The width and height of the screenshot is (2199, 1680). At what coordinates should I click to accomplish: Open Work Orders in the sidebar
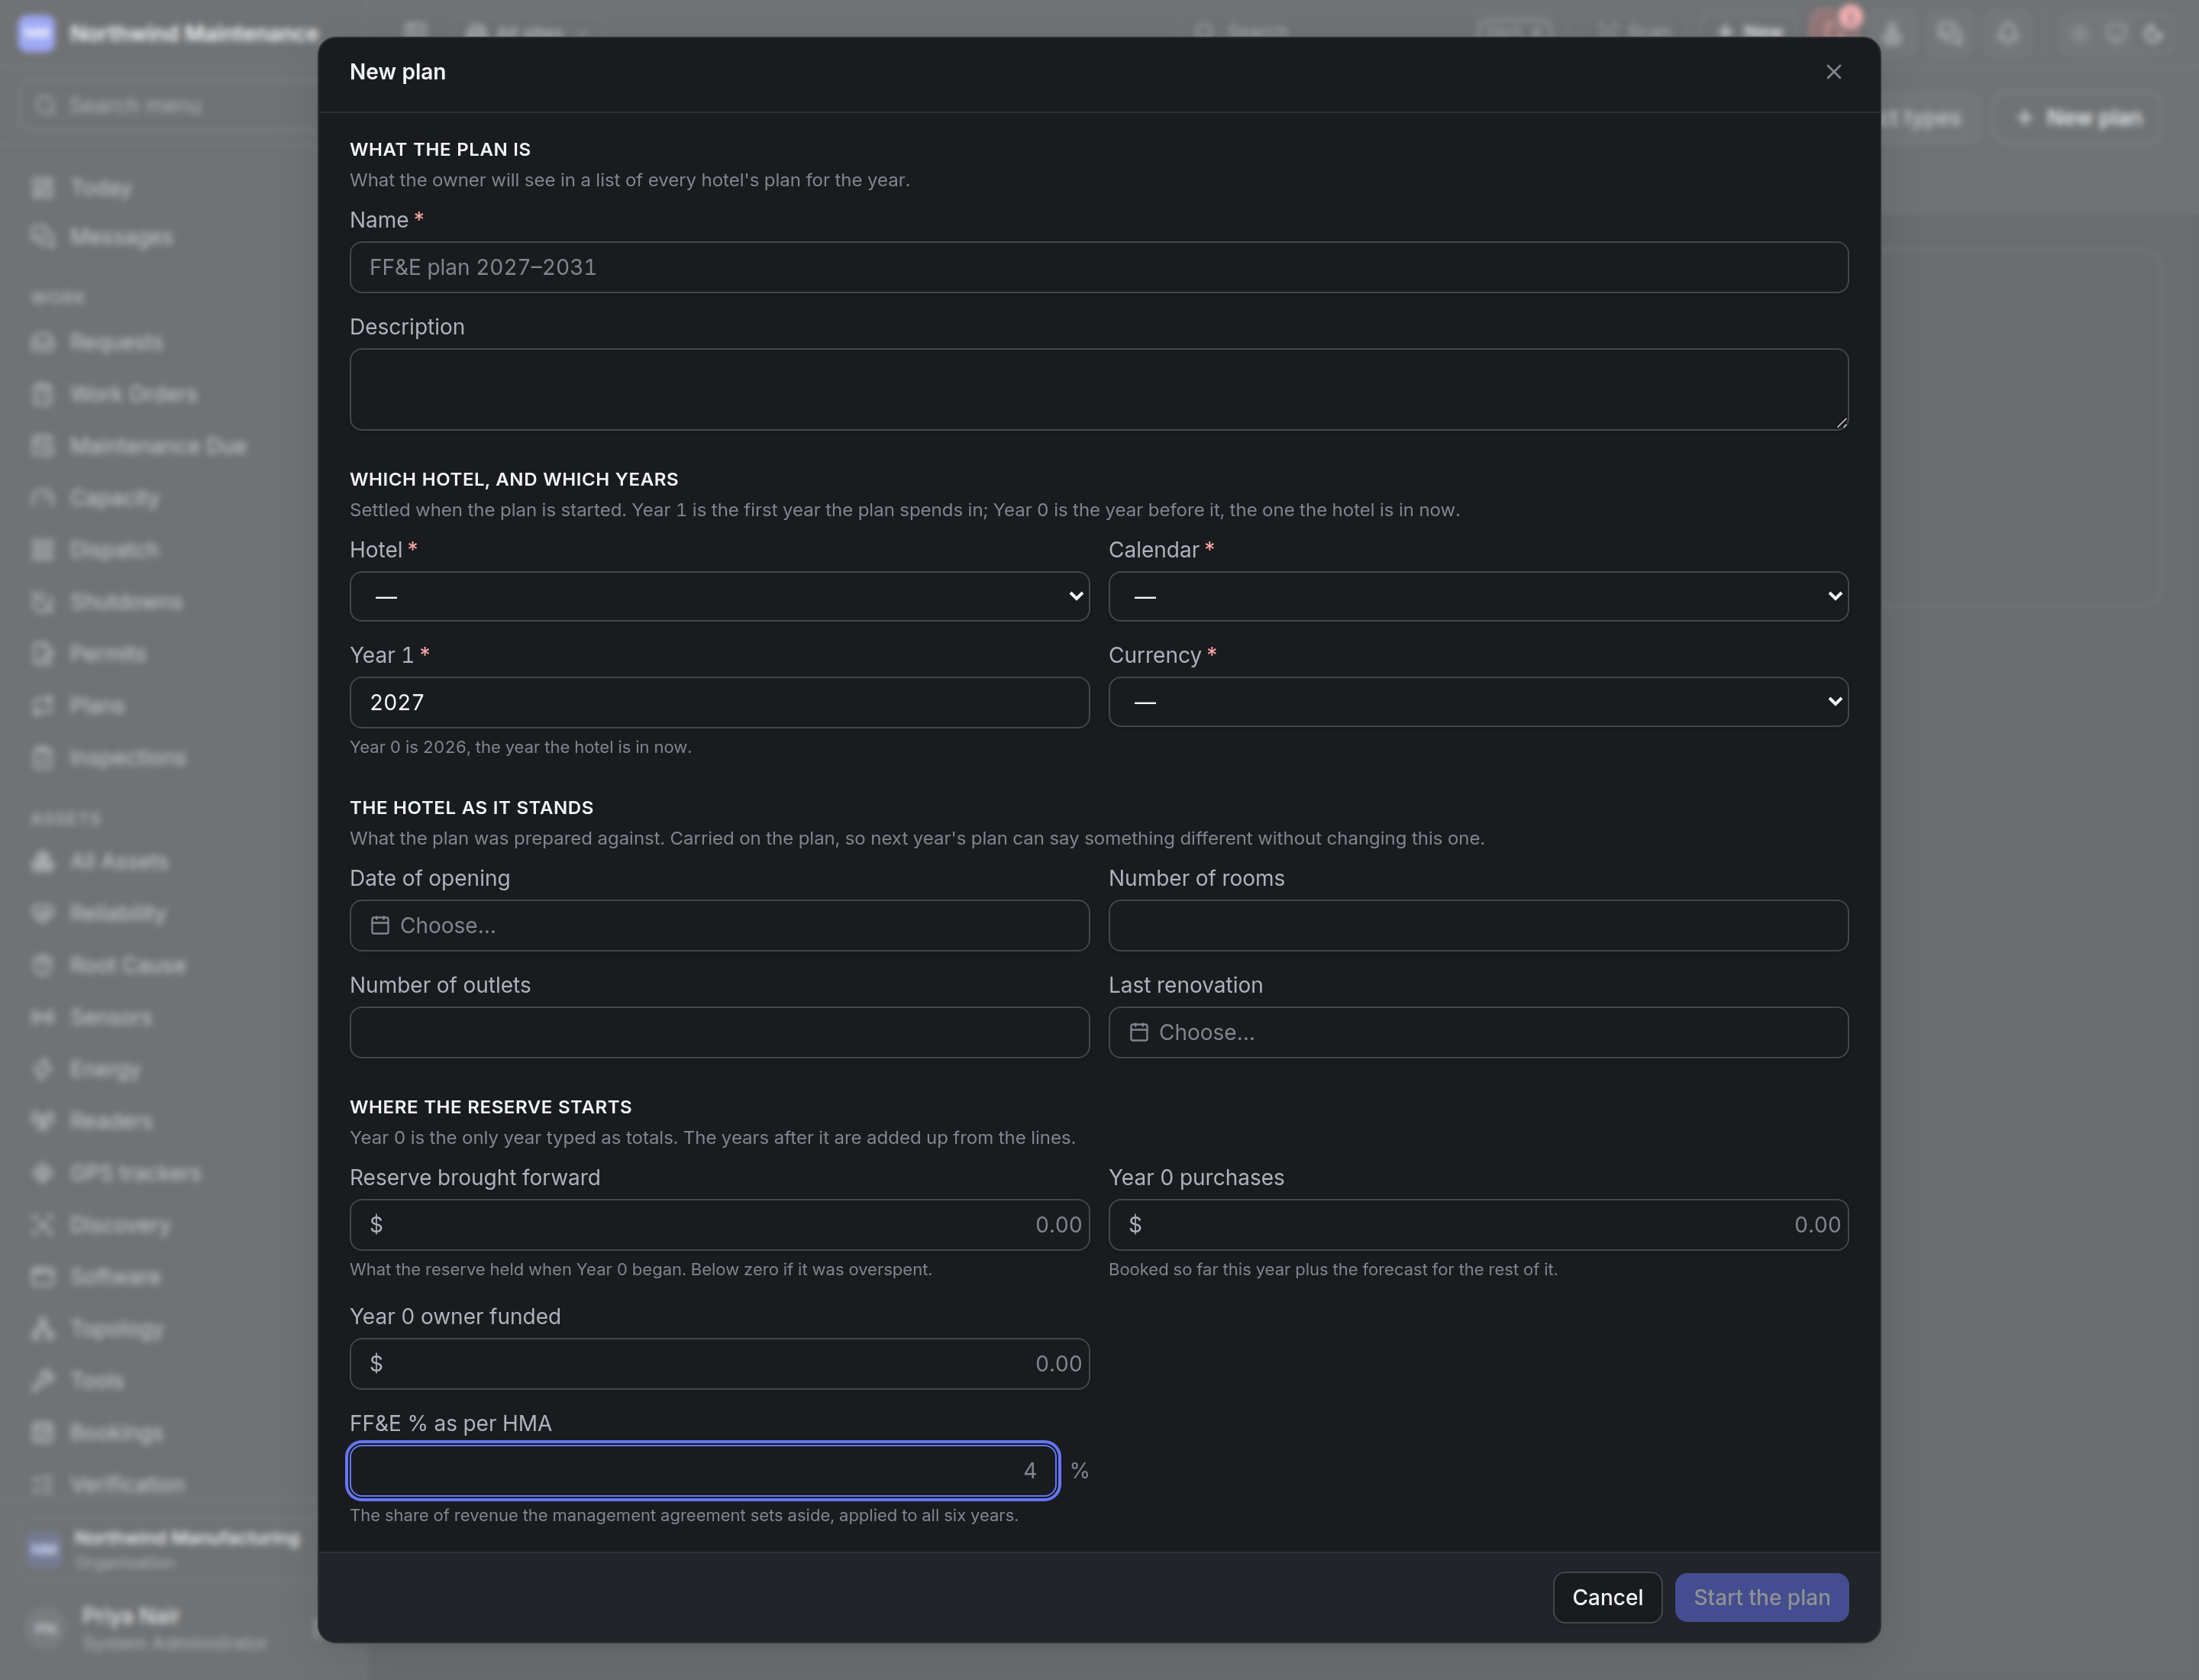coord(133,394)
